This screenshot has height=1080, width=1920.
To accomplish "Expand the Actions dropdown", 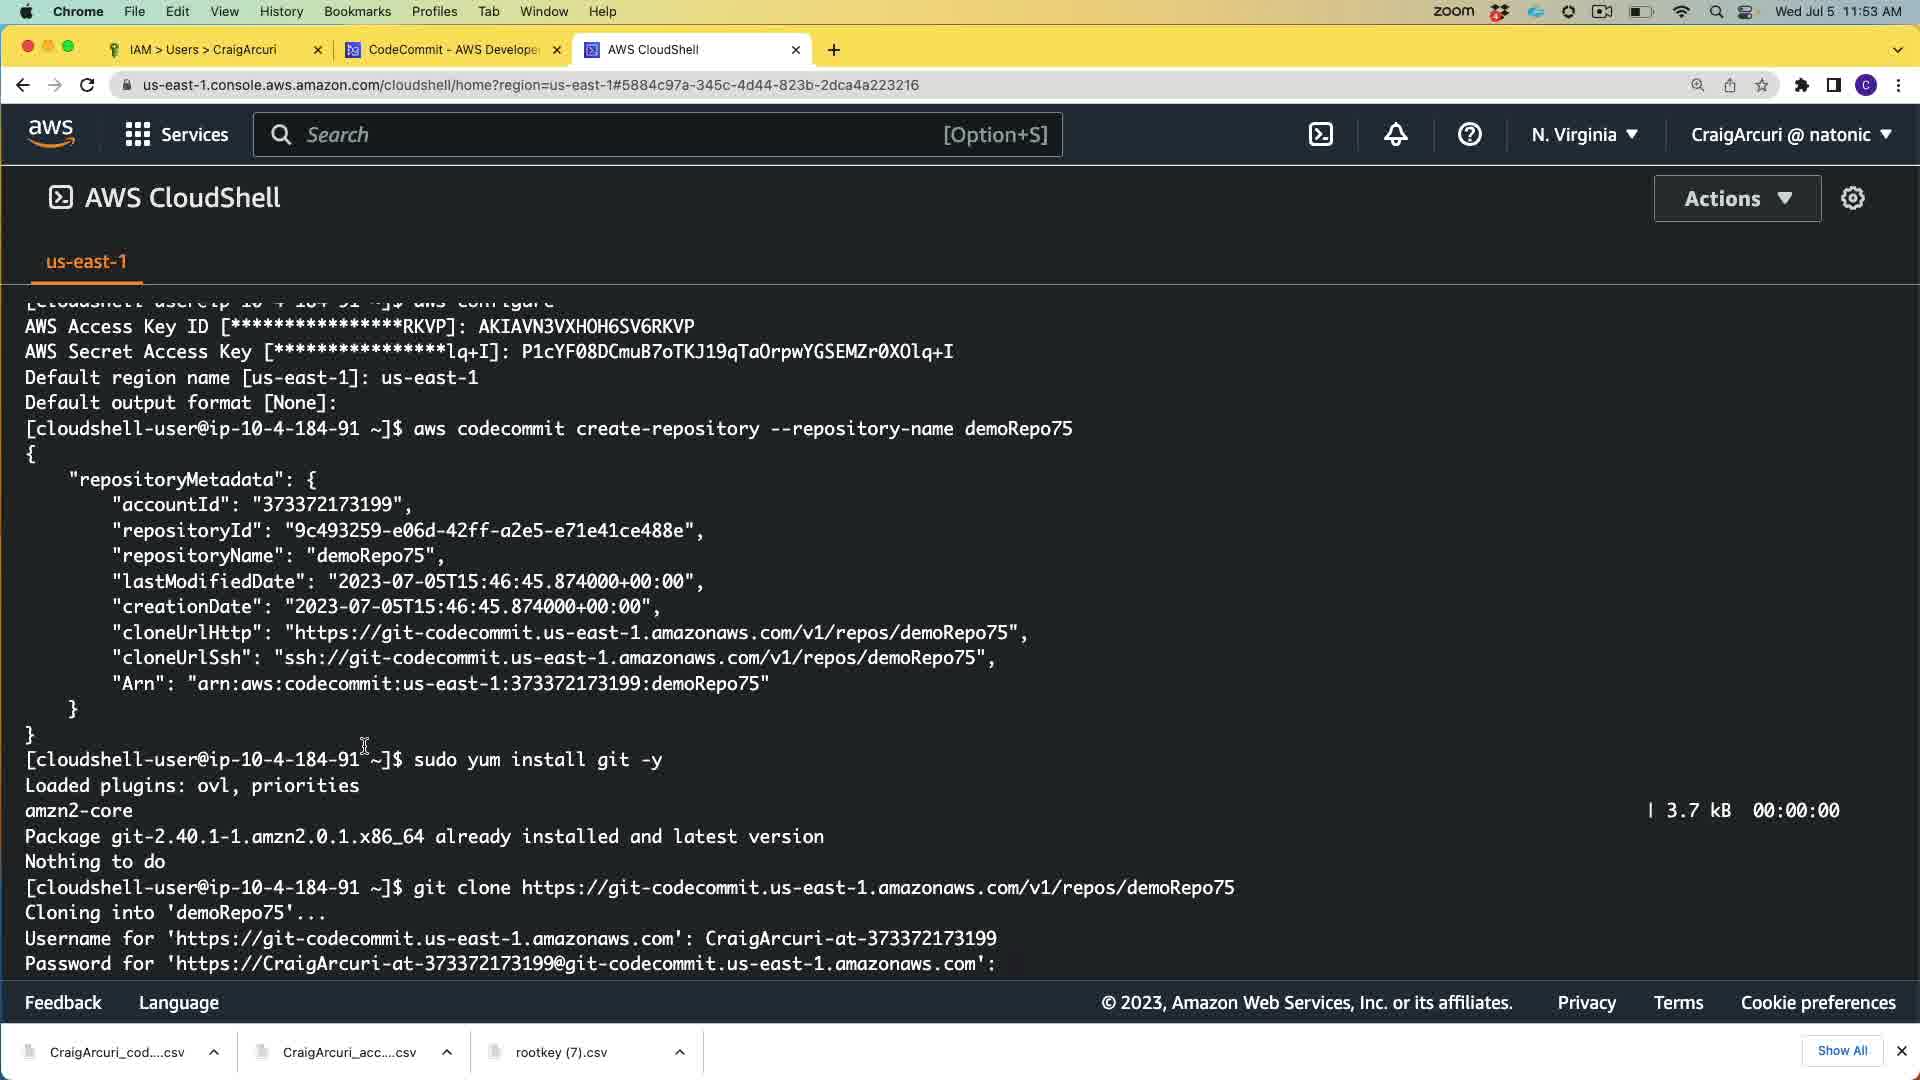I will pos(1737,198).
